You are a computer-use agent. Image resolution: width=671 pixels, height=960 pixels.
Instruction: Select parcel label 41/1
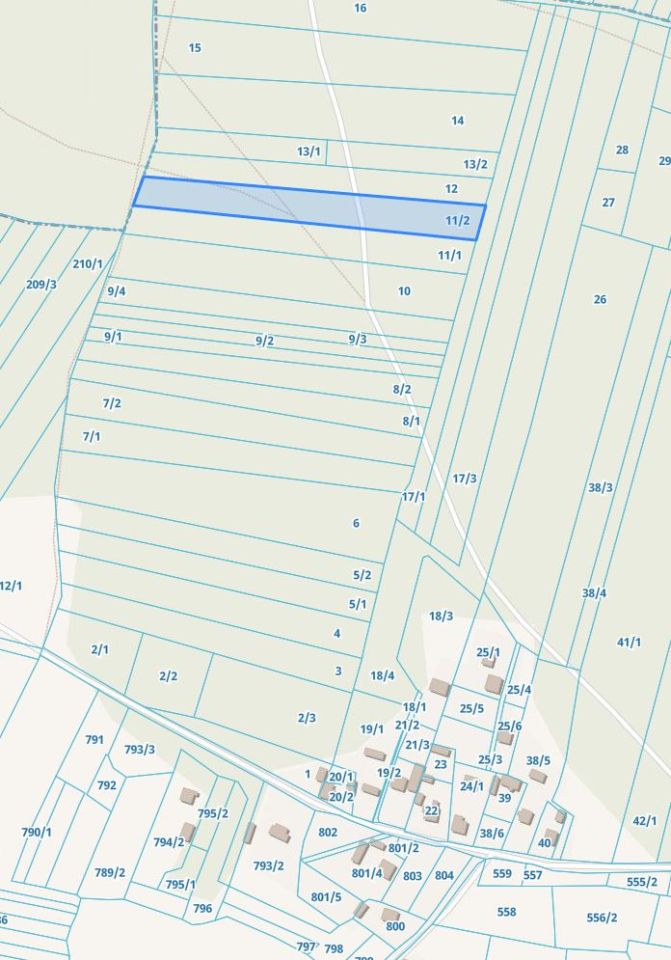point(629,642)
